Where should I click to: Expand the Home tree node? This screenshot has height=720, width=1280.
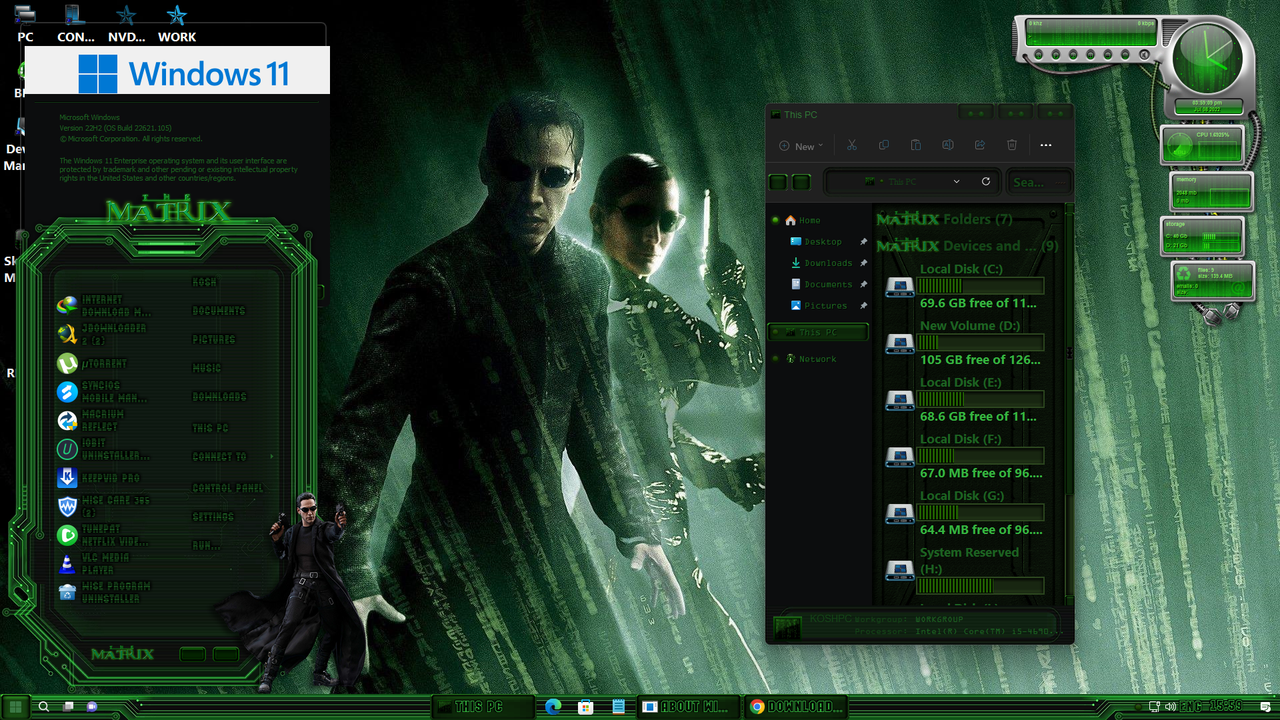pos(775,220)
